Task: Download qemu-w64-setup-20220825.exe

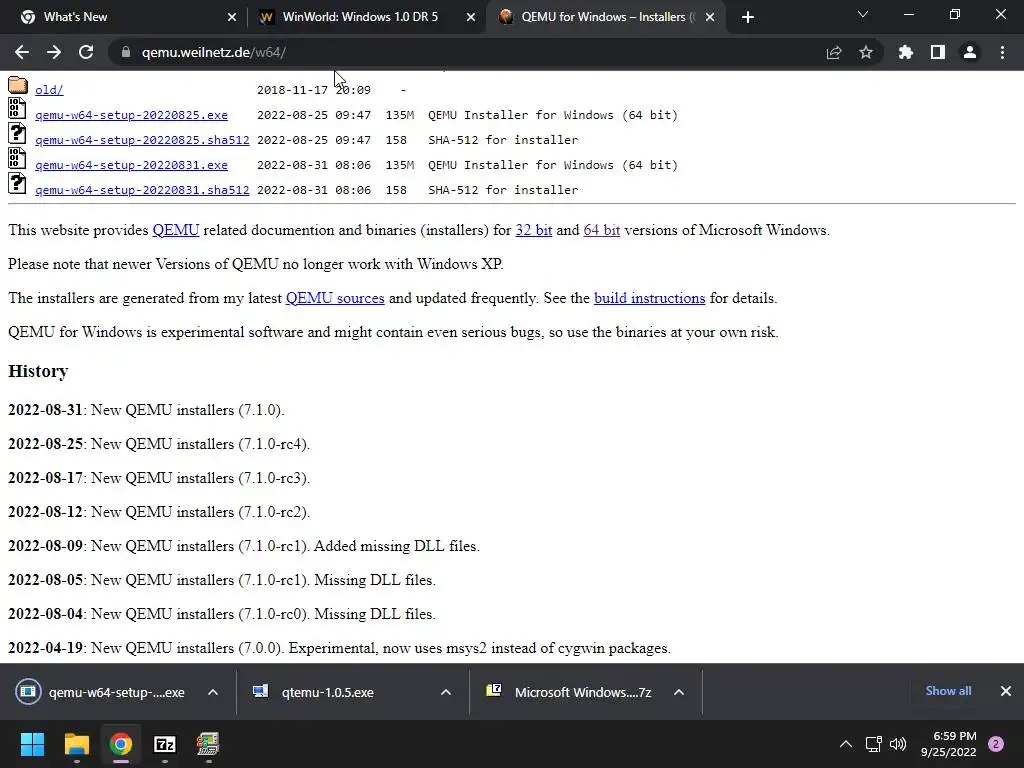Action: click(x=131, y=115)
